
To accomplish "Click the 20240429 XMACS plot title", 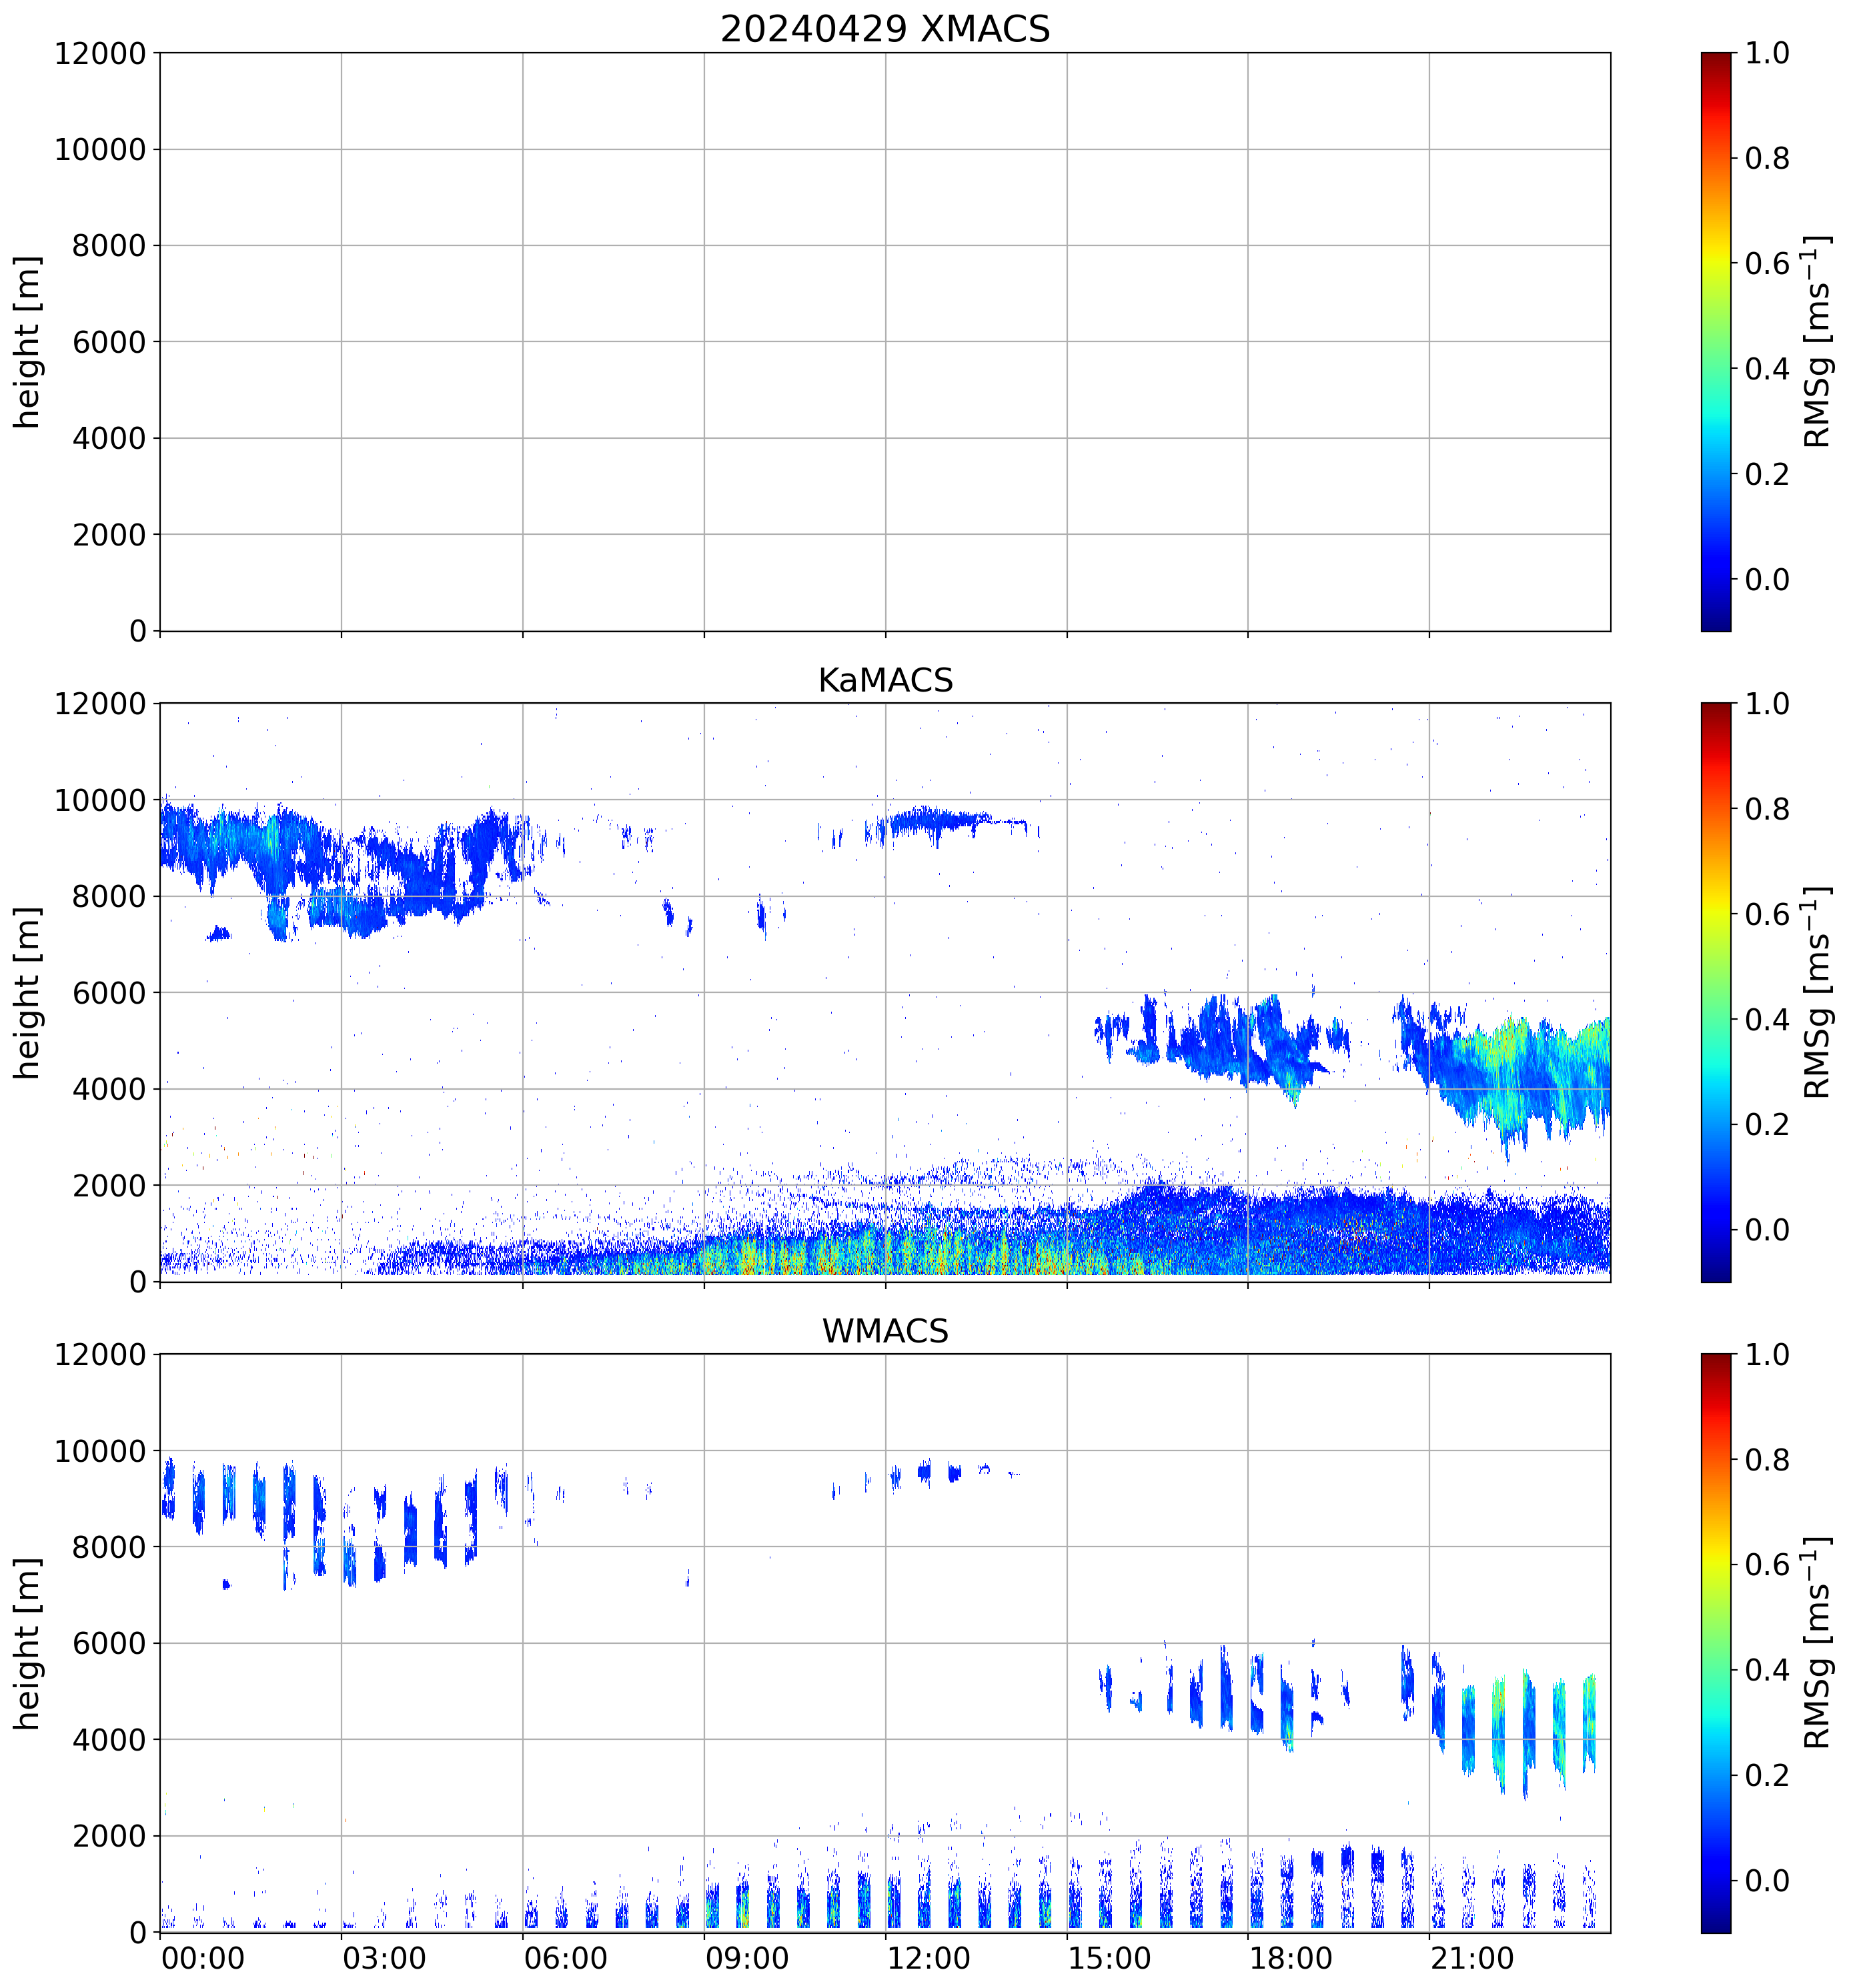I will [884, 29].
